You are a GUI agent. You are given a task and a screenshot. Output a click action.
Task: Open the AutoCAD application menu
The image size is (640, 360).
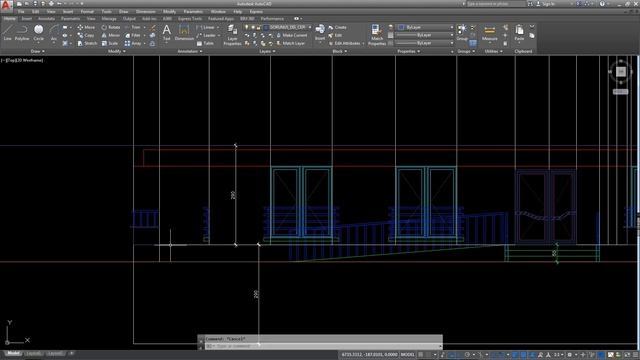[x=6, y=5]
